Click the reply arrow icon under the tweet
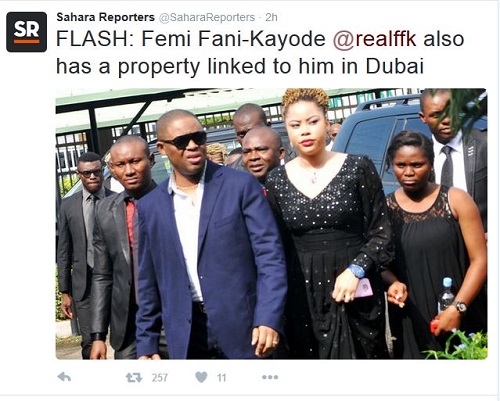 [64, 377]
